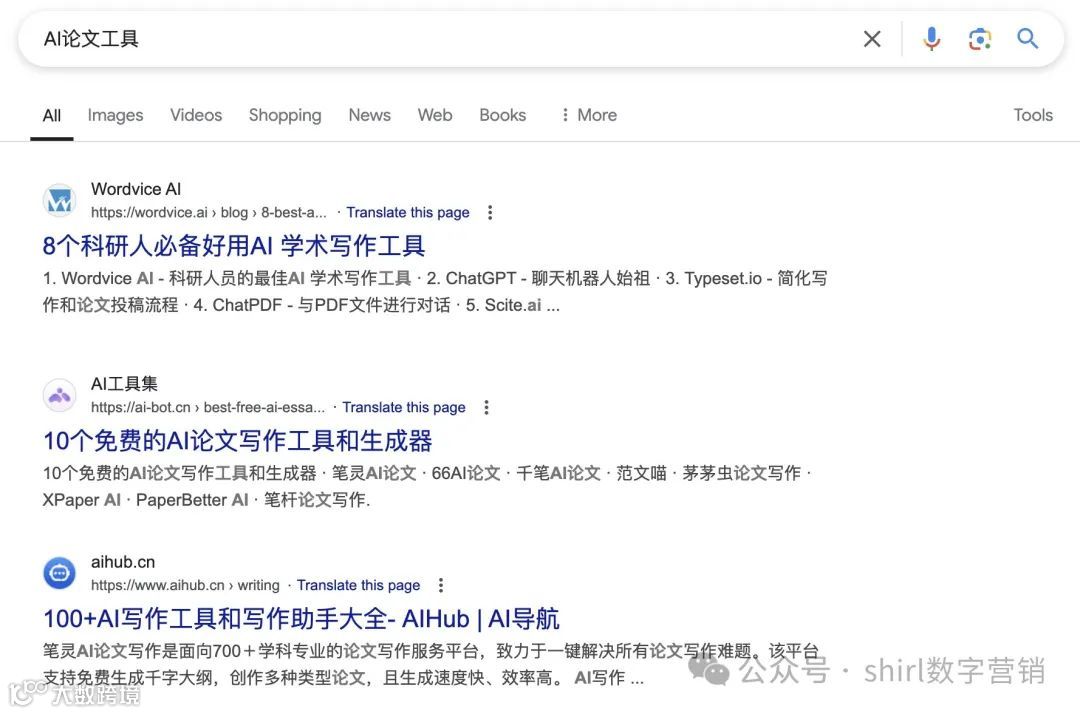Open the result 10个免费的AI论文写作工具和生成器
Screen dimensions: 1080x714
(238, 441)
